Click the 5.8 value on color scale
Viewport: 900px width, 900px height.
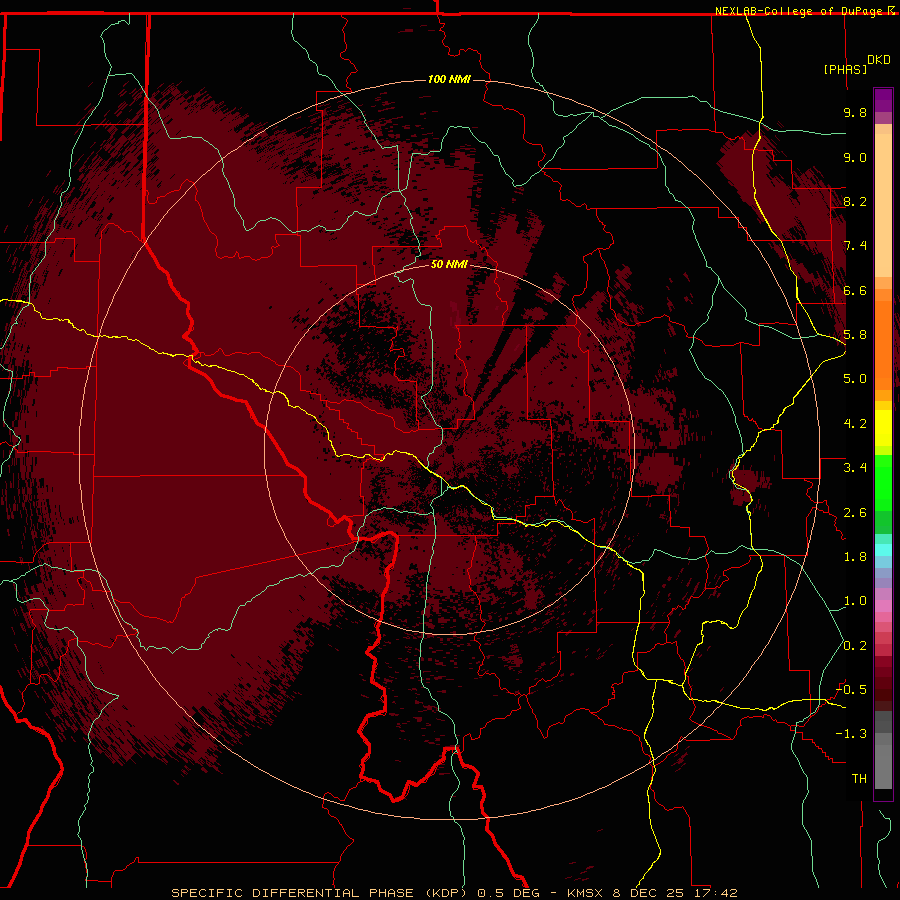855,335
